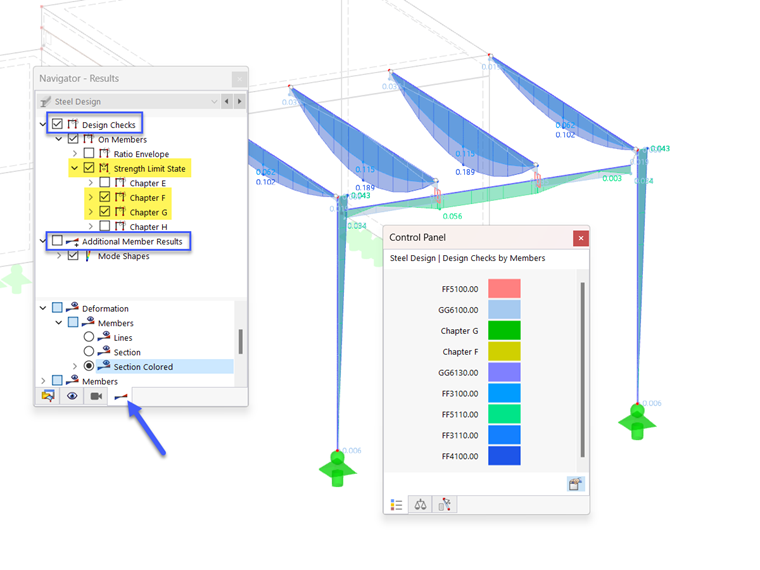This screenshot has width=760, height=570.
Task: Toggle Deformation checkbox
Action: coord(57,307)
